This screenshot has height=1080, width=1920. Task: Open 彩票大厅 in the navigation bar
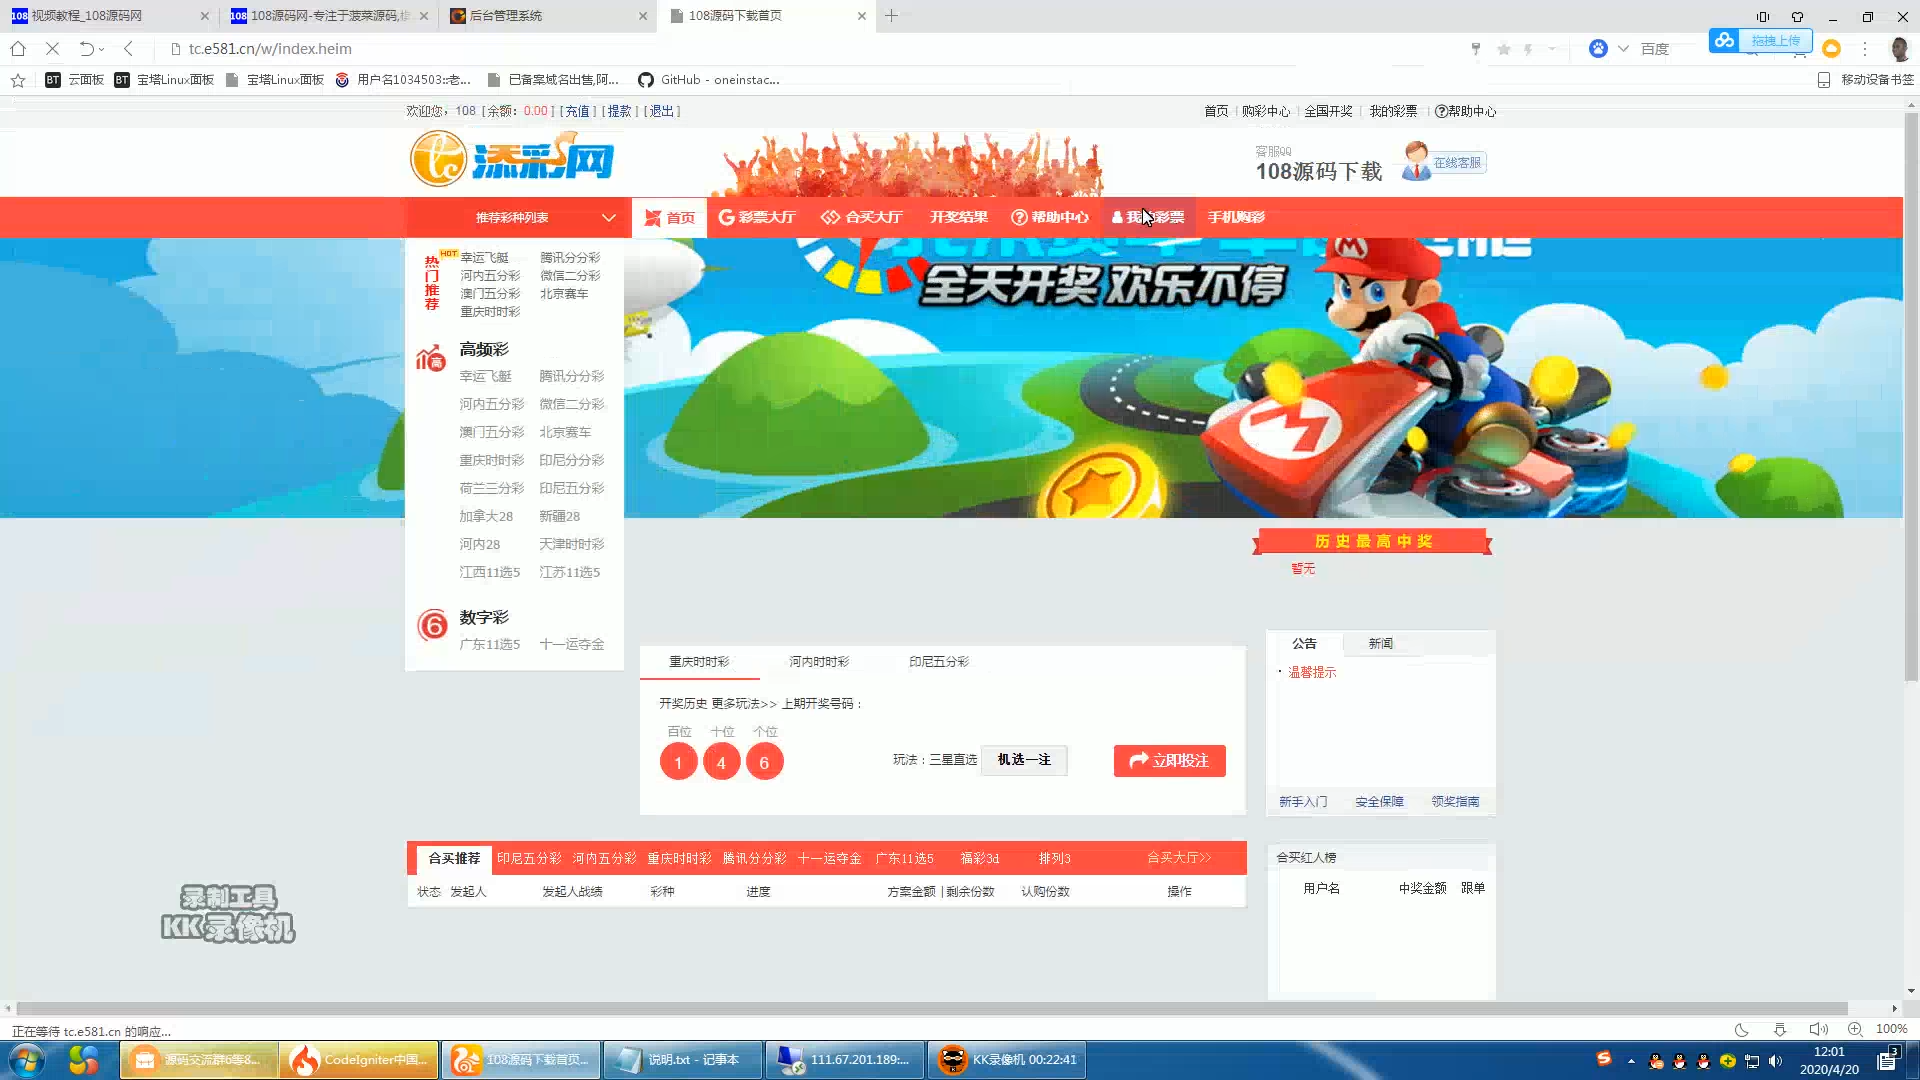click(757, 217)
